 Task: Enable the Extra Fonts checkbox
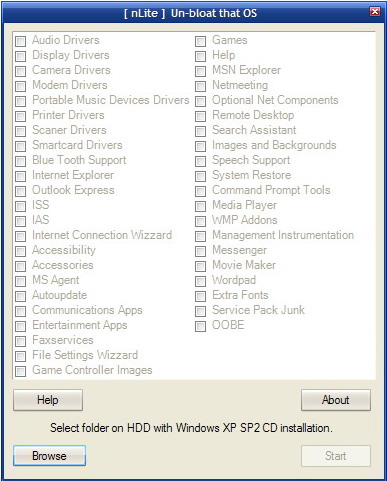point(200,296)
